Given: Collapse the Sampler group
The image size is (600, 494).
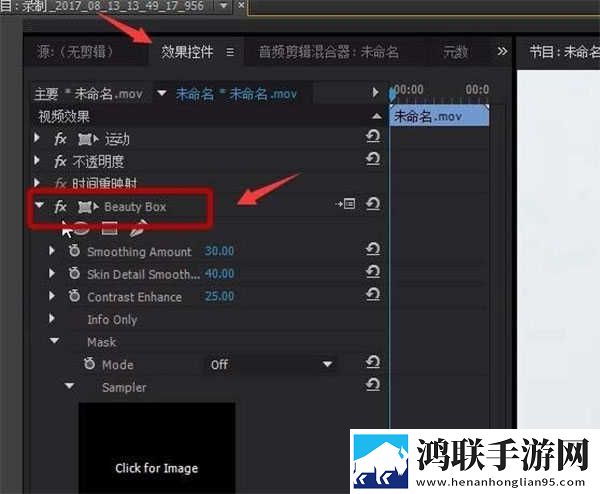Looking at the screenshot, I should click(x=69, y=386).
